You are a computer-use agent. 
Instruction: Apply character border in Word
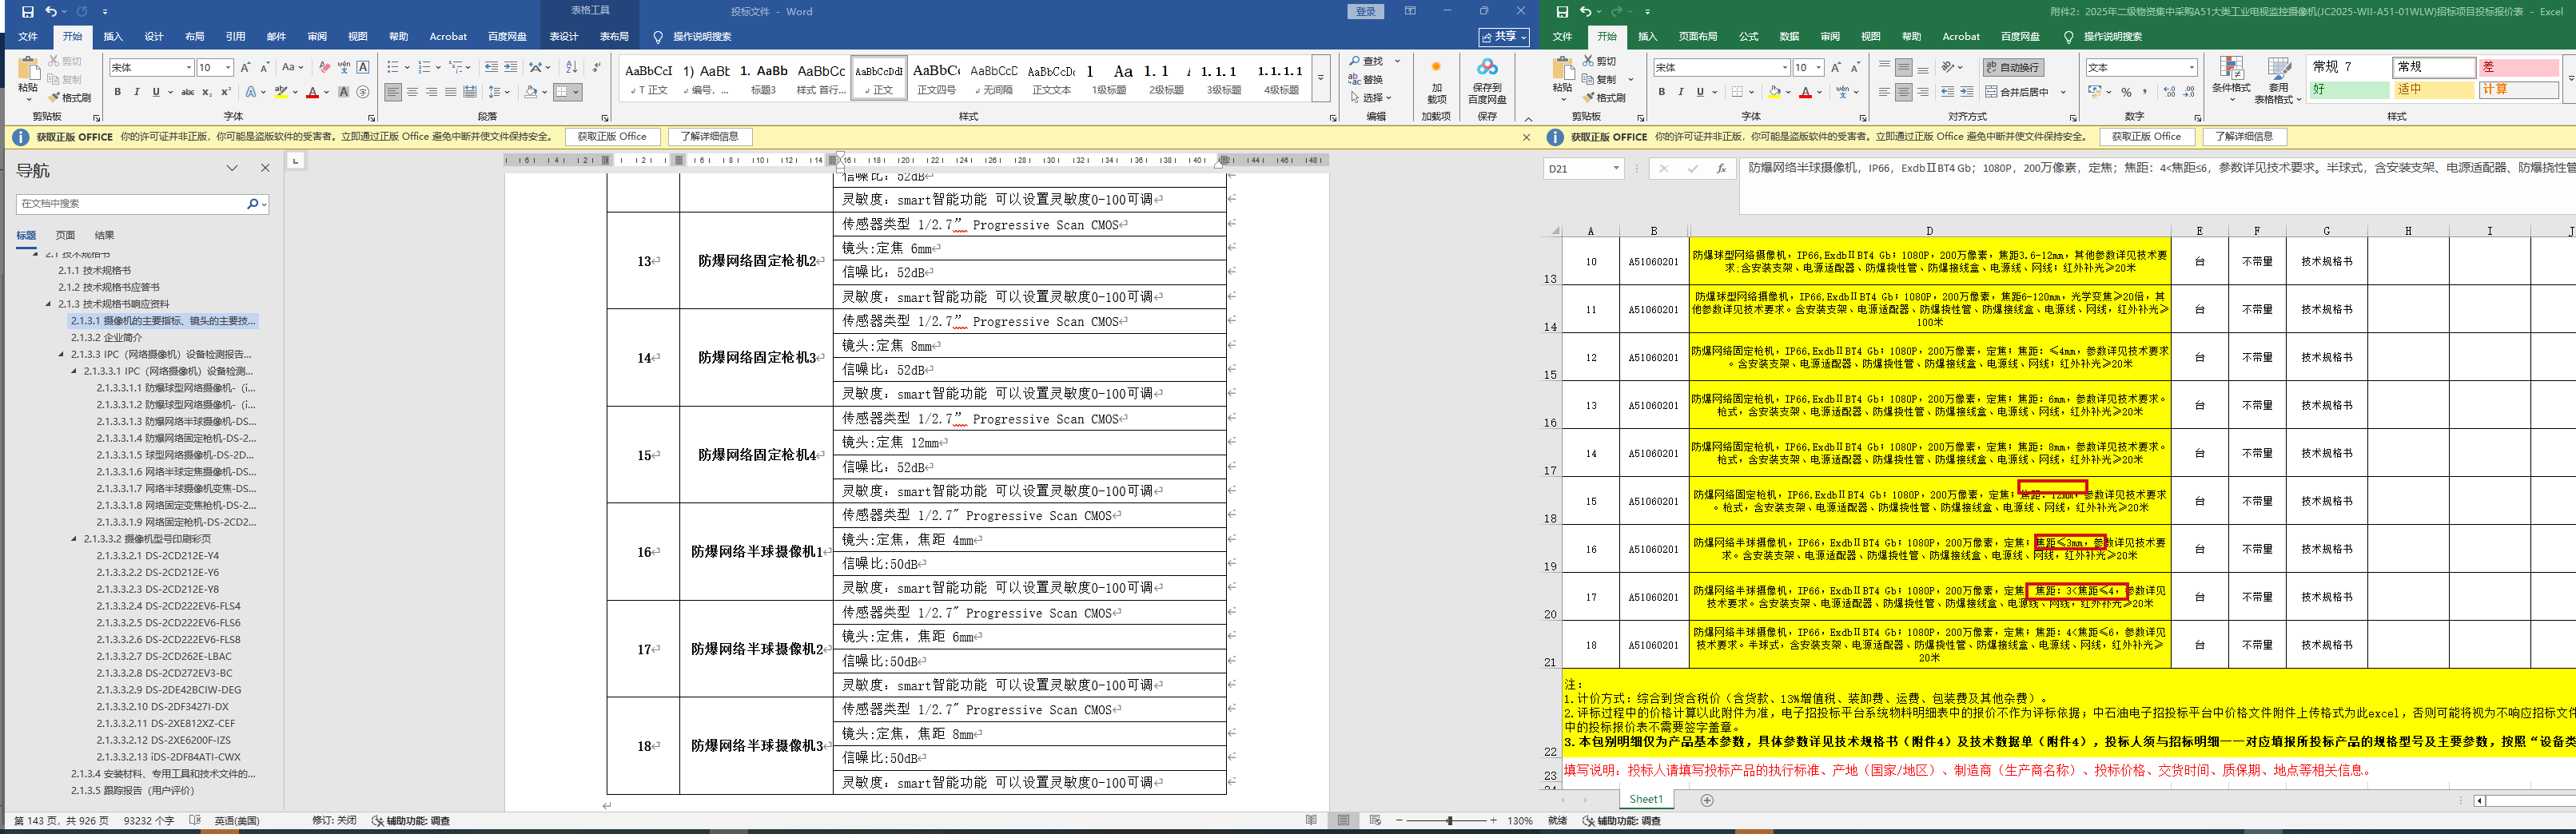point(363,67)
